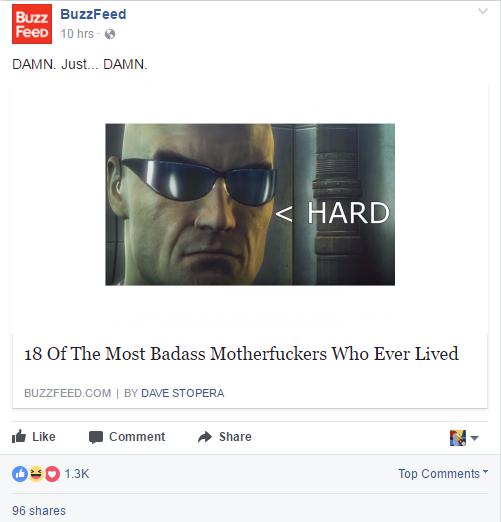Expand the Top Comments sorting dropdown
Screen dimensions: 501x522
click(x=443, y=474)
